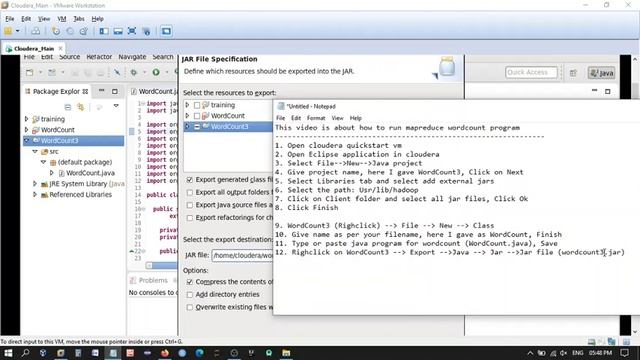This screenshot has width=640, height=360.
Task: Open Firefox from Windows taskbar
Action: coord(165,353)
